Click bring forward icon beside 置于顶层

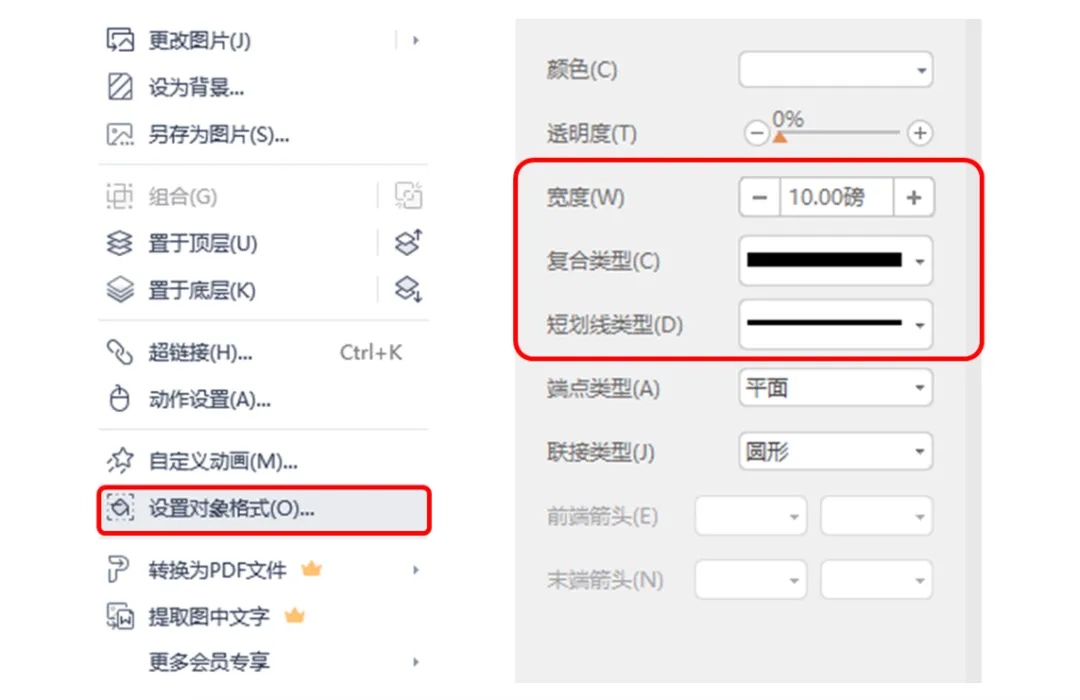tap(408, 243)
